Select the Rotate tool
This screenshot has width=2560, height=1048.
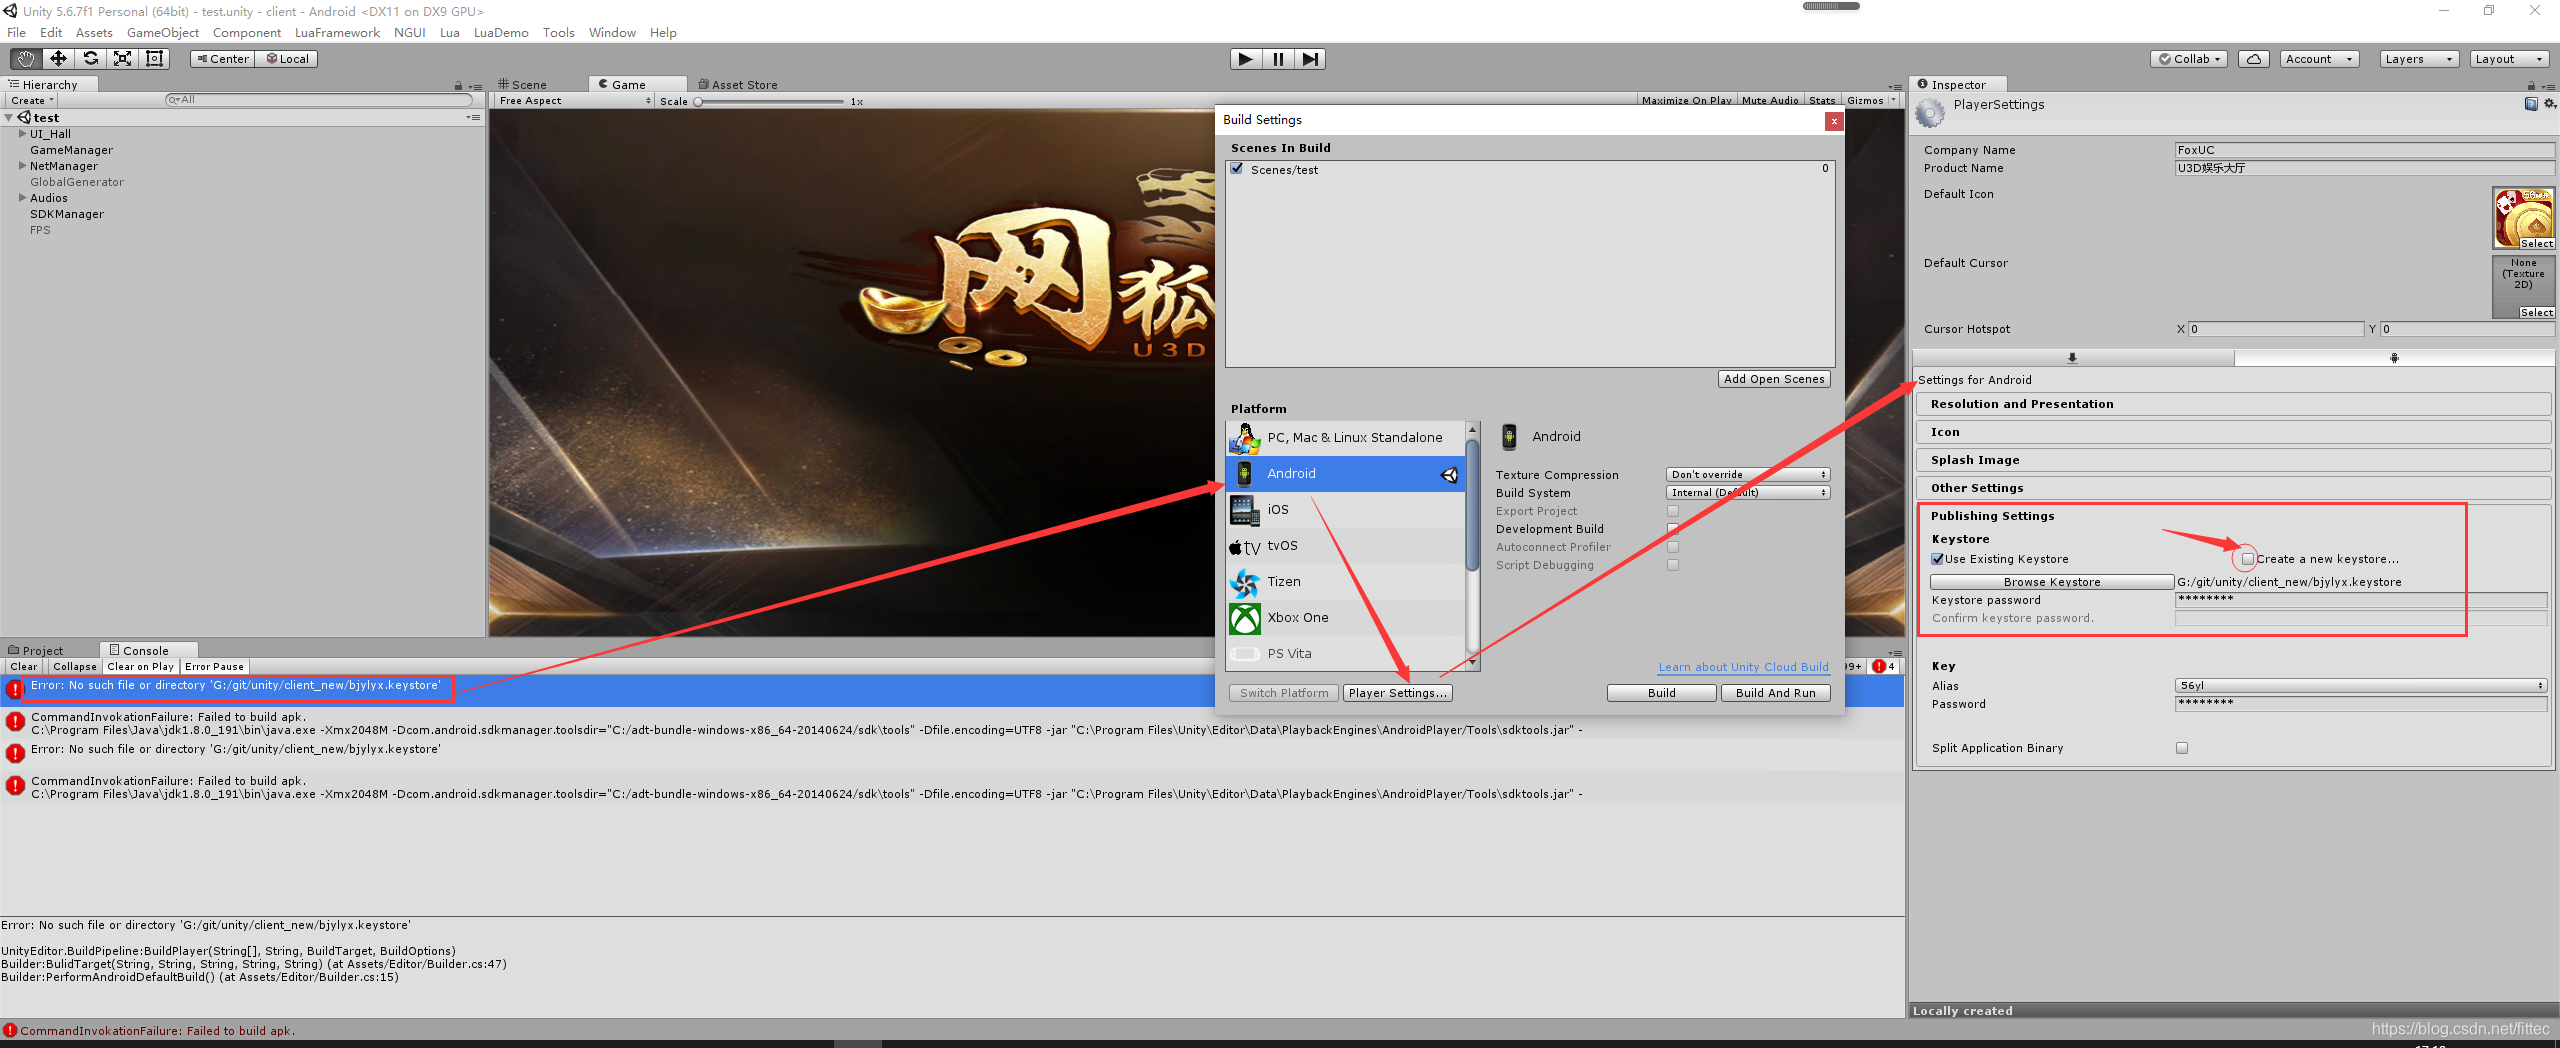click(90, 59)
